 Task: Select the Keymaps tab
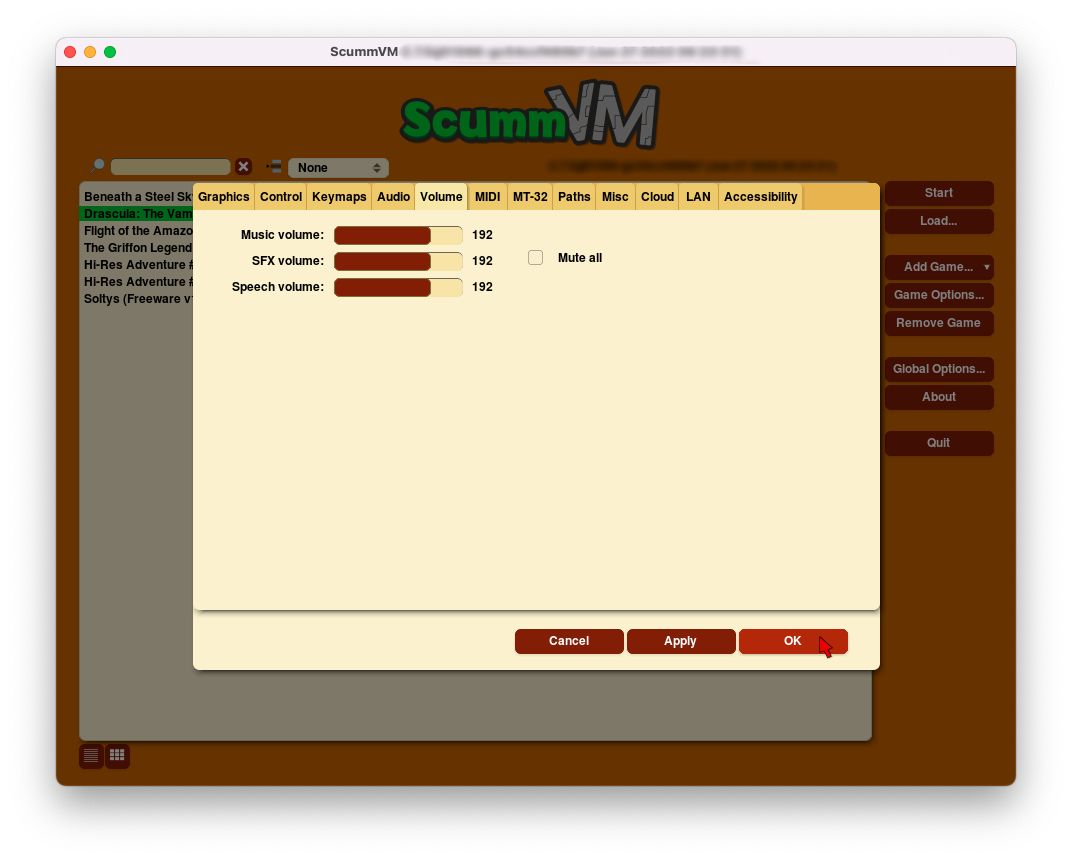click(339, 197)
